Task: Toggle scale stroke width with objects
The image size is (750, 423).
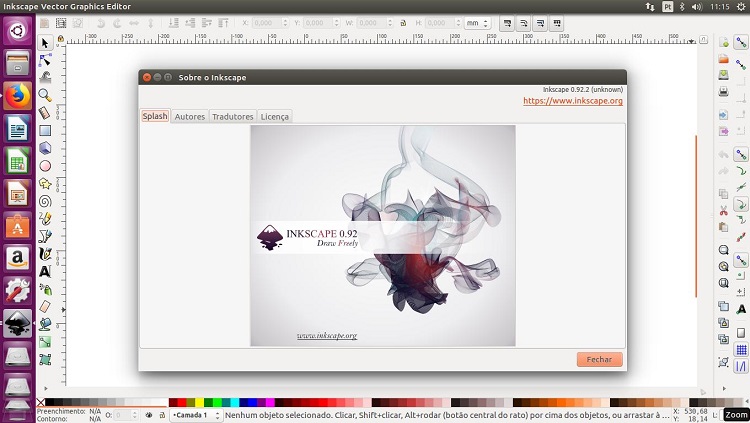Action: click(x=507, y=23)
